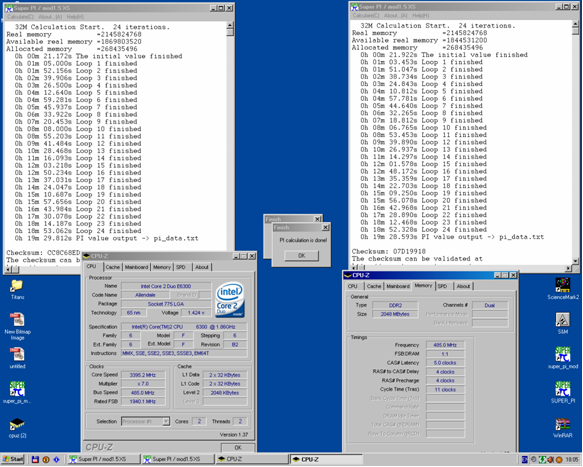Switch to first Super PI / mod1.5XS taskbar button

point(104,460)
